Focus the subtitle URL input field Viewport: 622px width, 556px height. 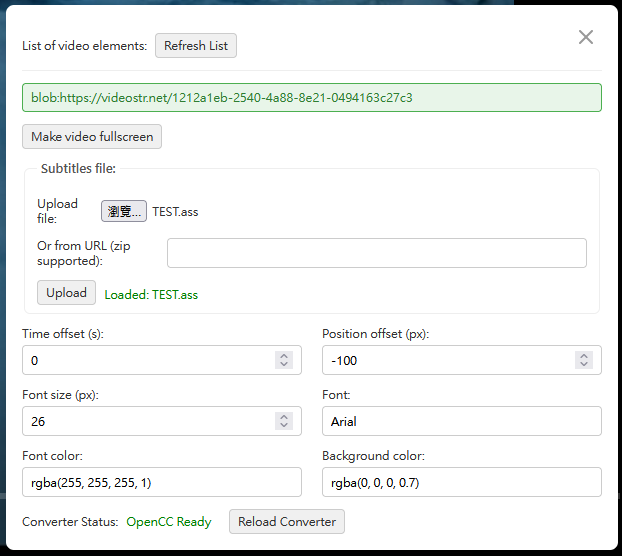coord(376,253)
